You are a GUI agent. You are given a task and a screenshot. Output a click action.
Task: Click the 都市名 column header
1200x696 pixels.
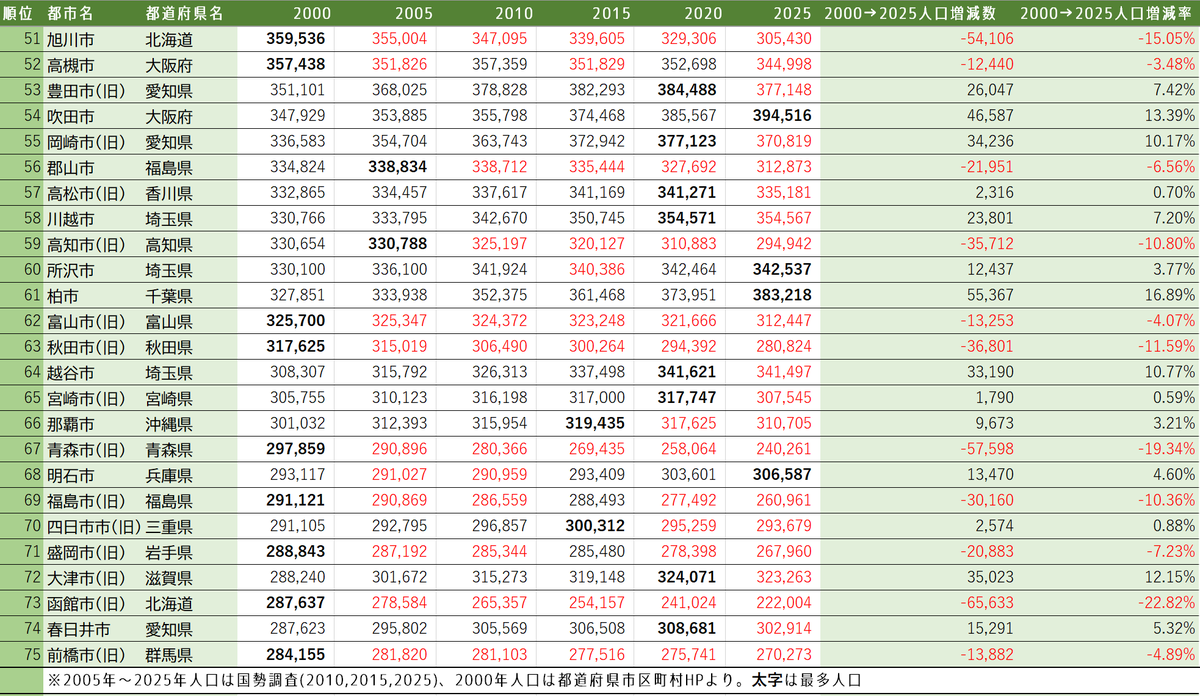71,13
